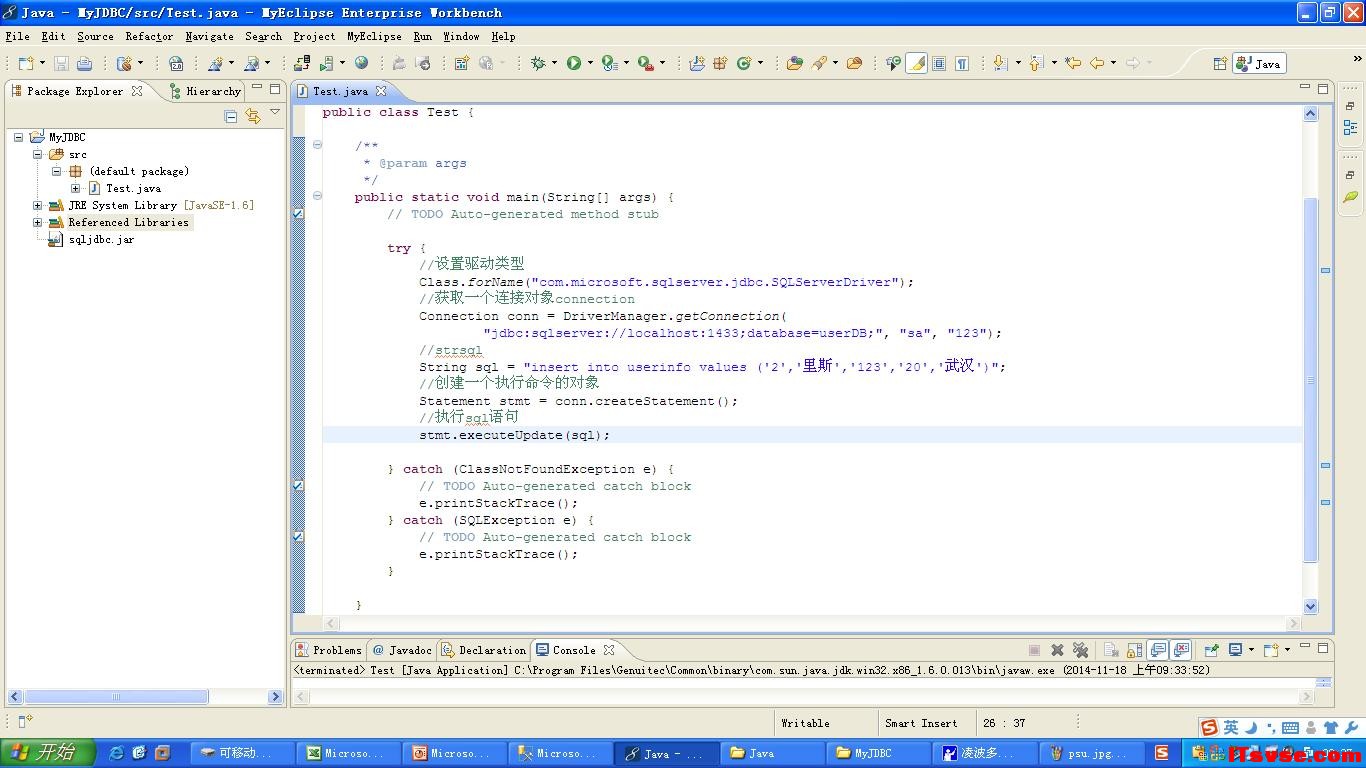Open the Window menu
Screen dimensions: 1366x768
[x=461, y=36]
